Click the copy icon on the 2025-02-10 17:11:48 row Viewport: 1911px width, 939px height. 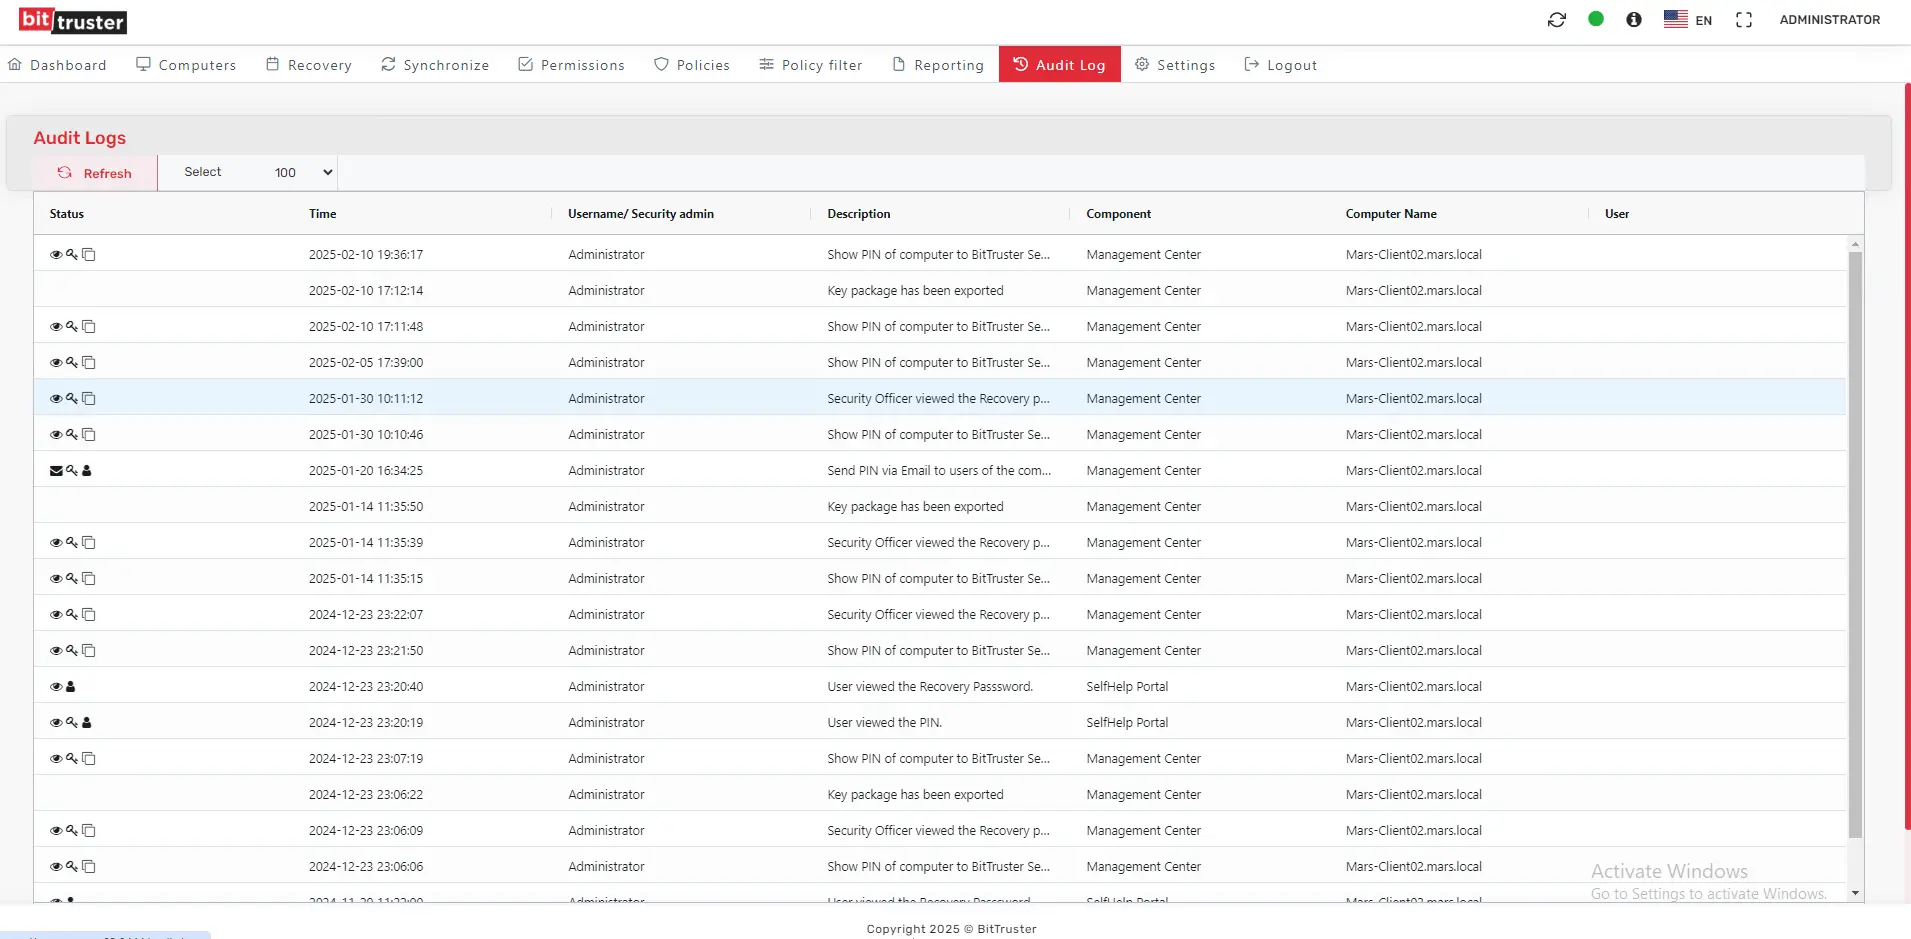(88, 326)
